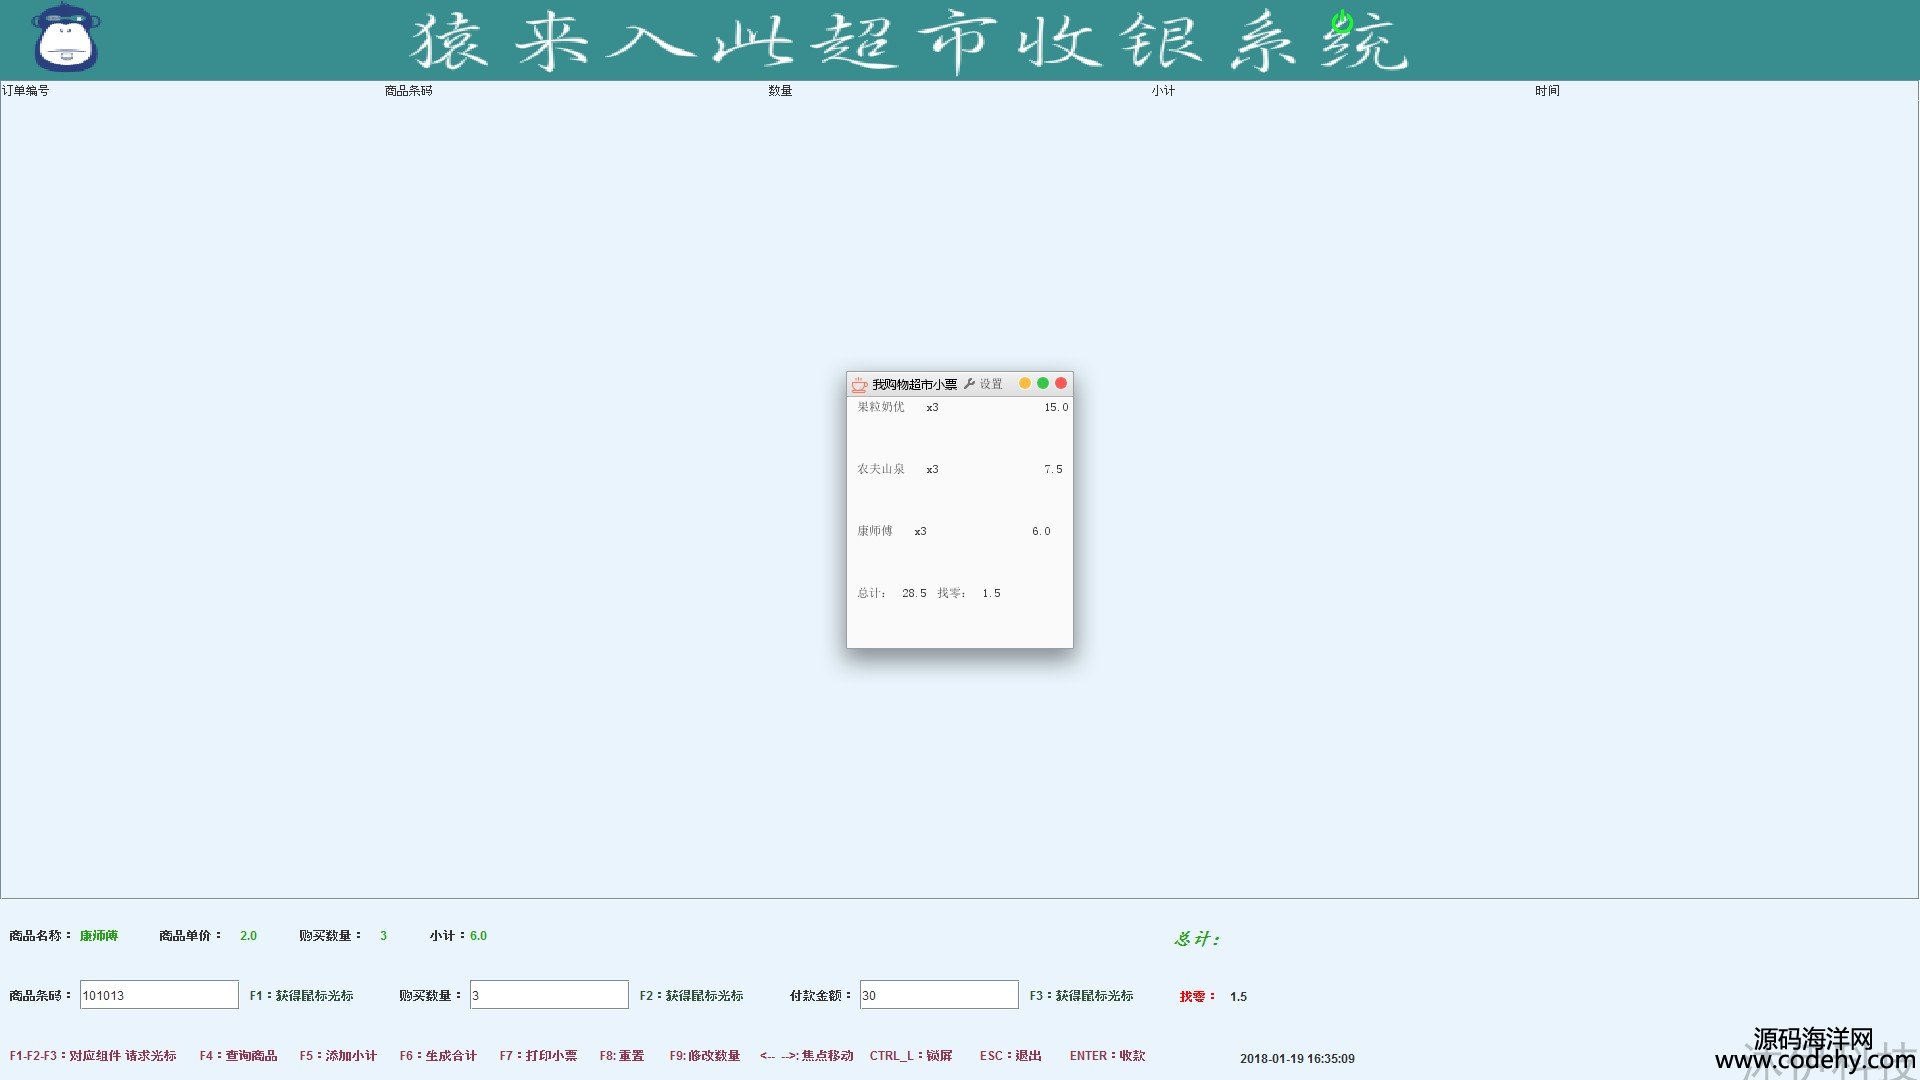Maximize the receipt window with the green button
This screenshot has width=1920, height=1080.
(x=1043, y=383)
